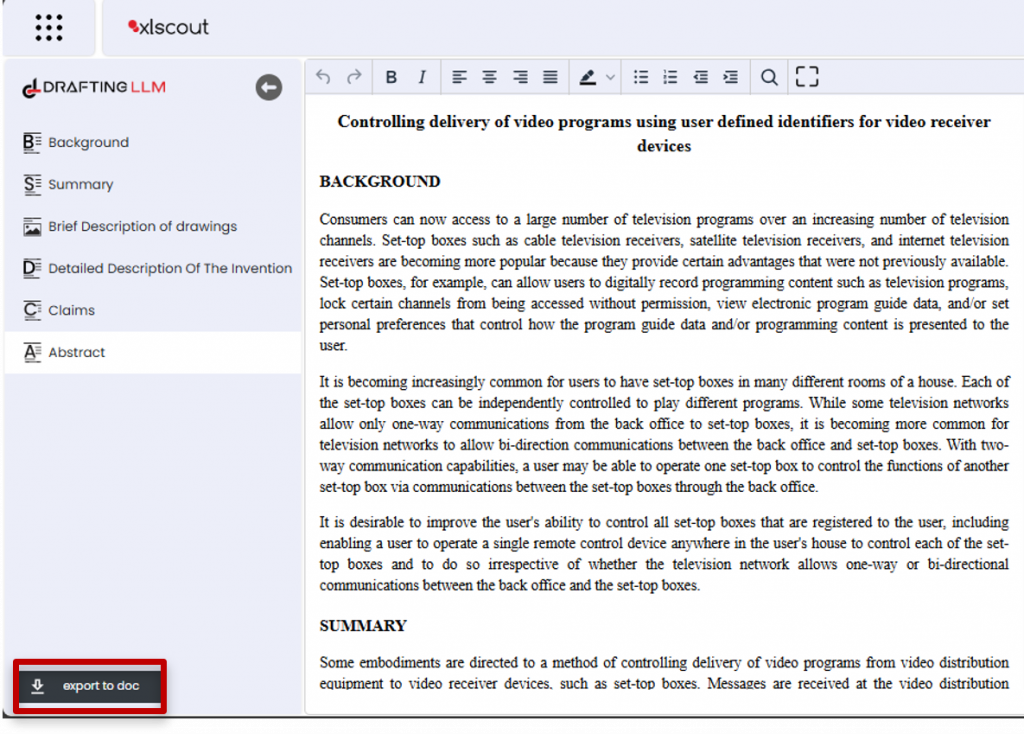Navigate to the Claims section
This screenshot has width=1024, height=734.
click(153, 310)
